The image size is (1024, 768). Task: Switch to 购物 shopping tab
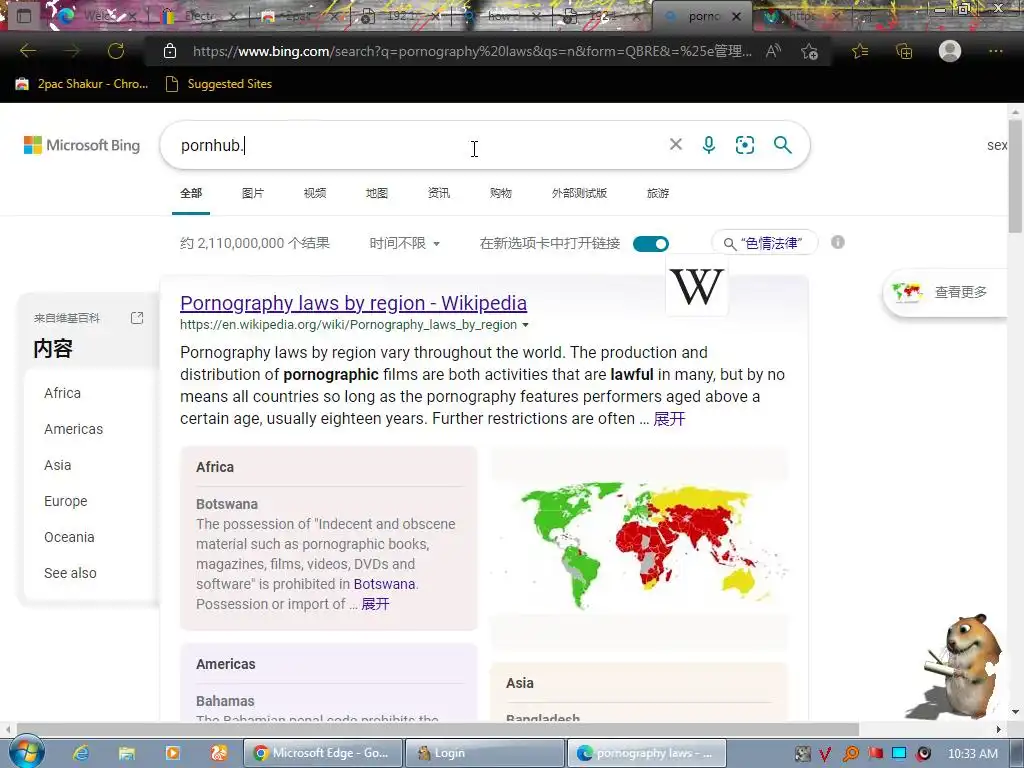click(x=501, y=193)
